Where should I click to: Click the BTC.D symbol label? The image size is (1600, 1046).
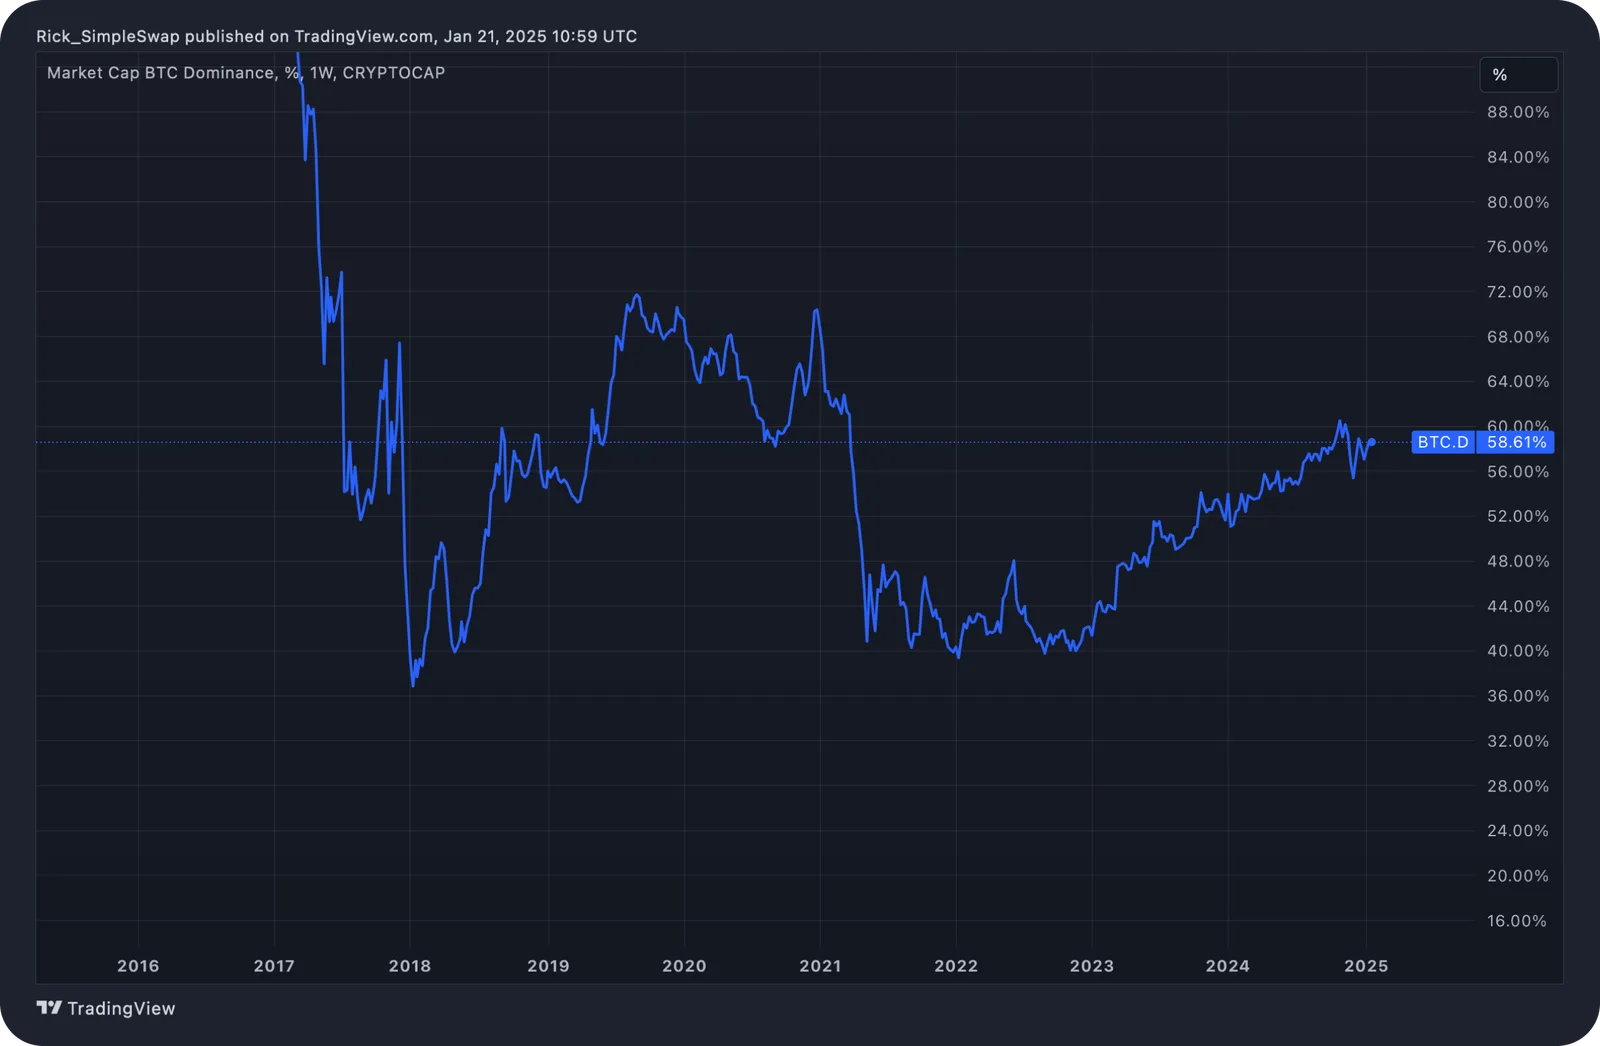1443,442
